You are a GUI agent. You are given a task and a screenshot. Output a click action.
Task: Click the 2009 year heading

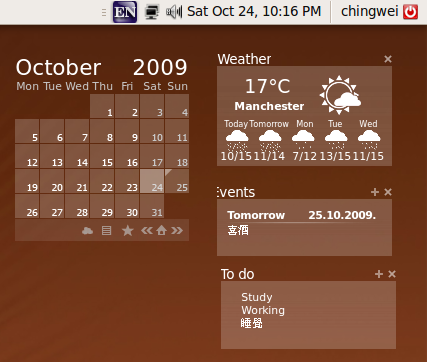pos(160,67)
